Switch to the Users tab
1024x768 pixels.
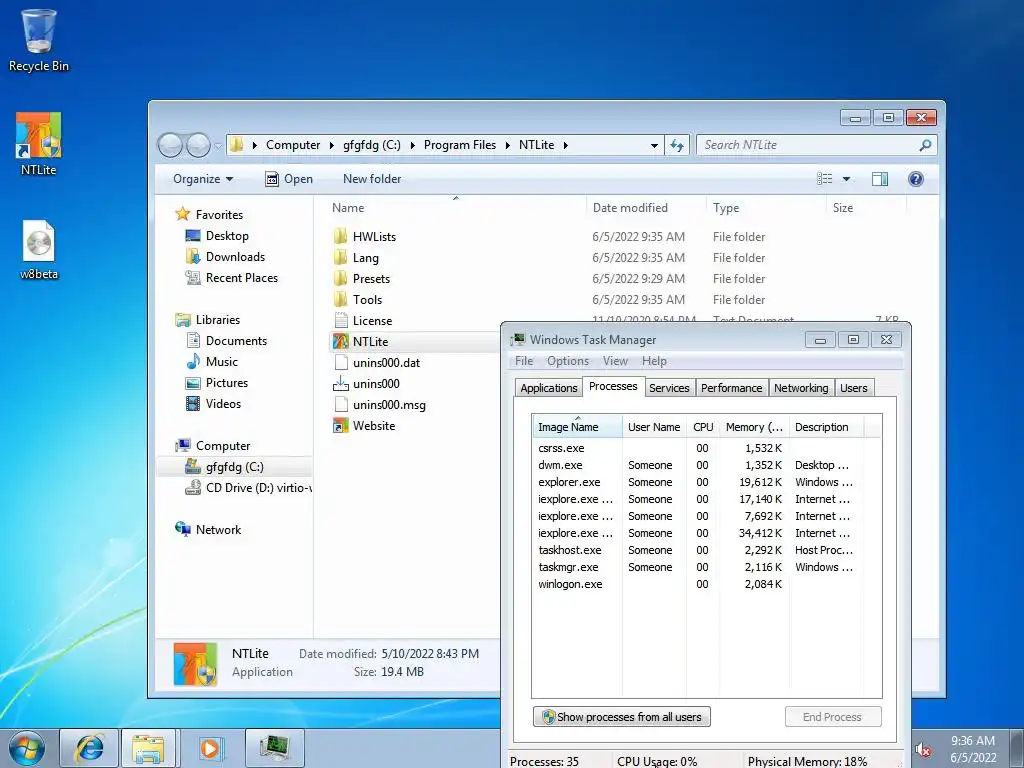pos(854,388)
